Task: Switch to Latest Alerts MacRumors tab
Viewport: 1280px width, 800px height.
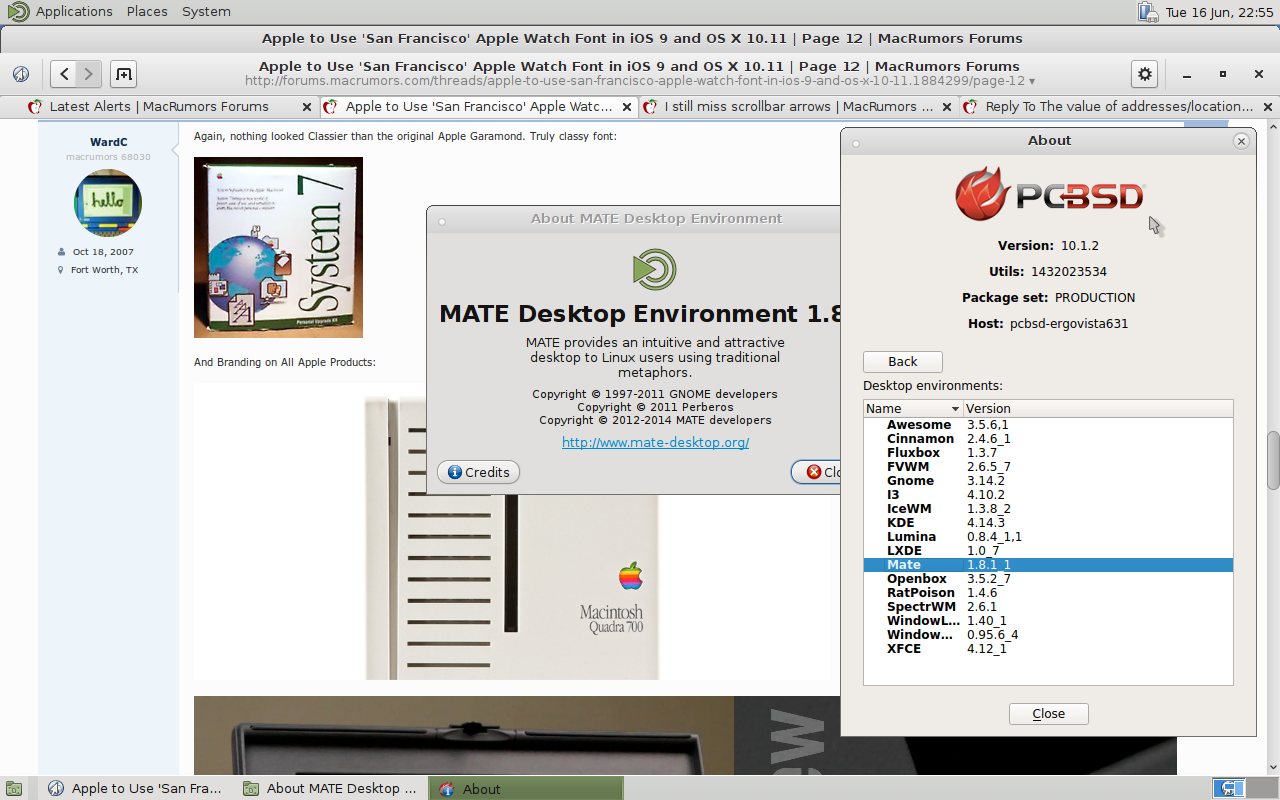Action: coord(159,106)
